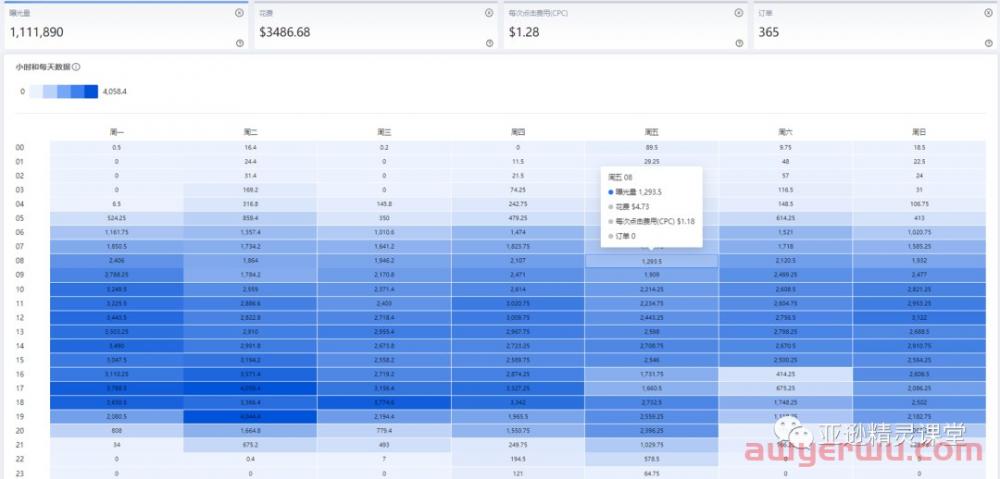Select the 周一 20 cell 808
This screenshot has height=479, width=1000.
pyautogui.click(x=117, y=431)
